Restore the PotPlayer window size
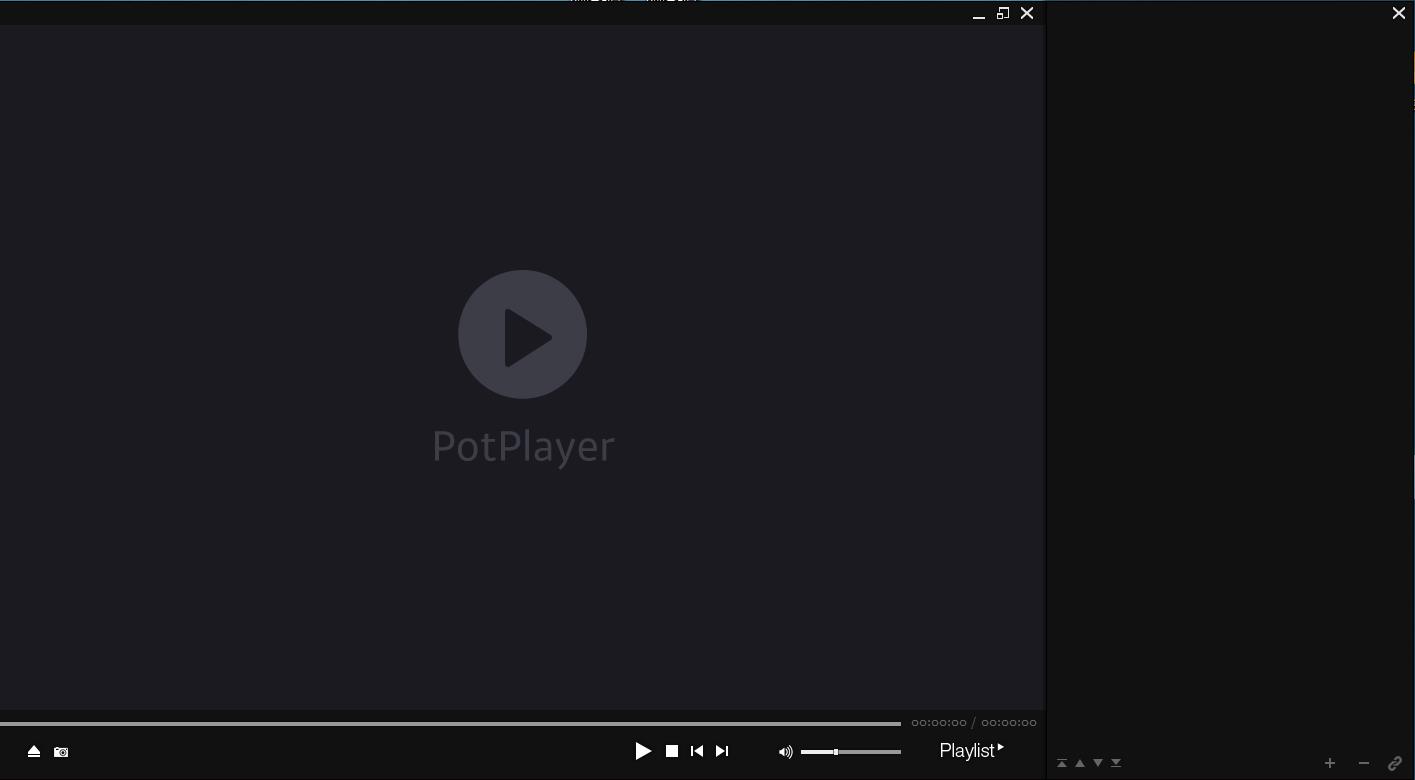This screenshot has height=780, width=1415. click(1003, 13)
